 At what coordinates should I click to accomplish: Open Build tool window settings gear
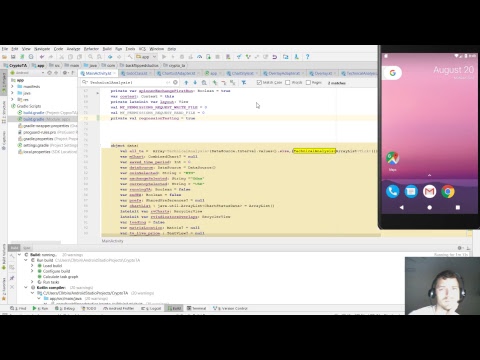click(460, 248)
